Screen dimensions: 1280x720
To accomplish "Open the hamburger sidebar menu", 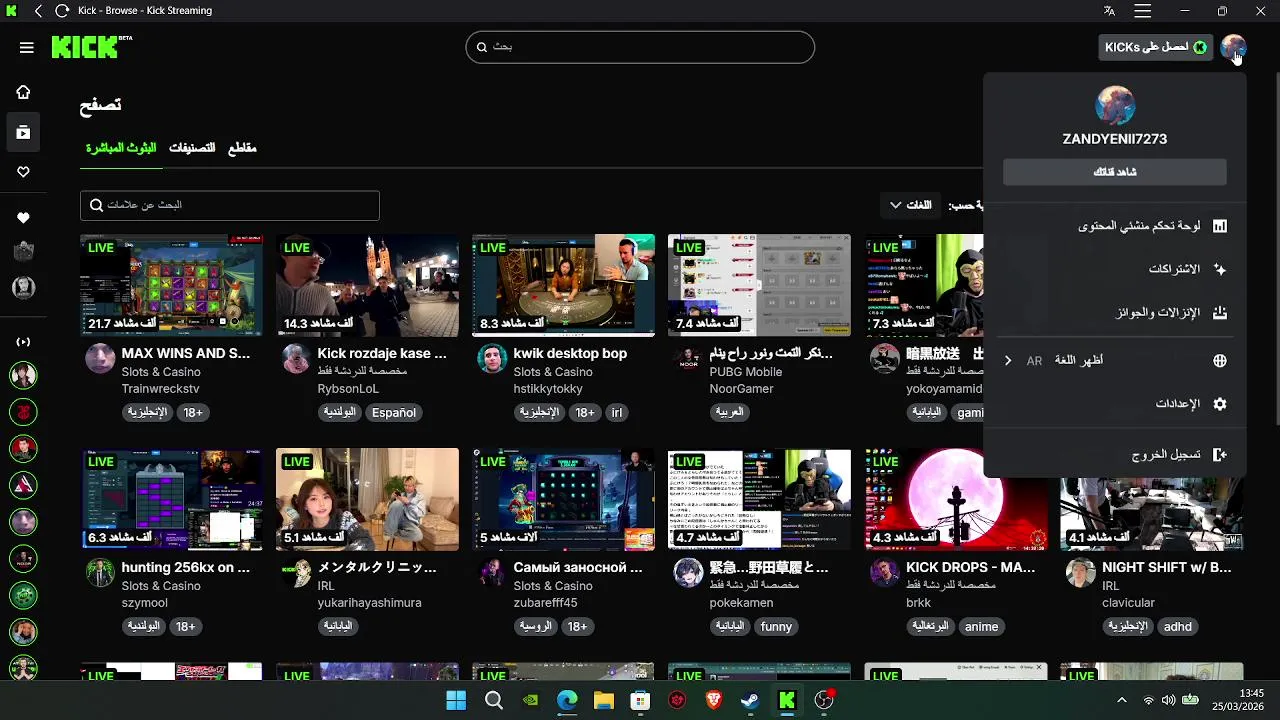I will [27, 47].
